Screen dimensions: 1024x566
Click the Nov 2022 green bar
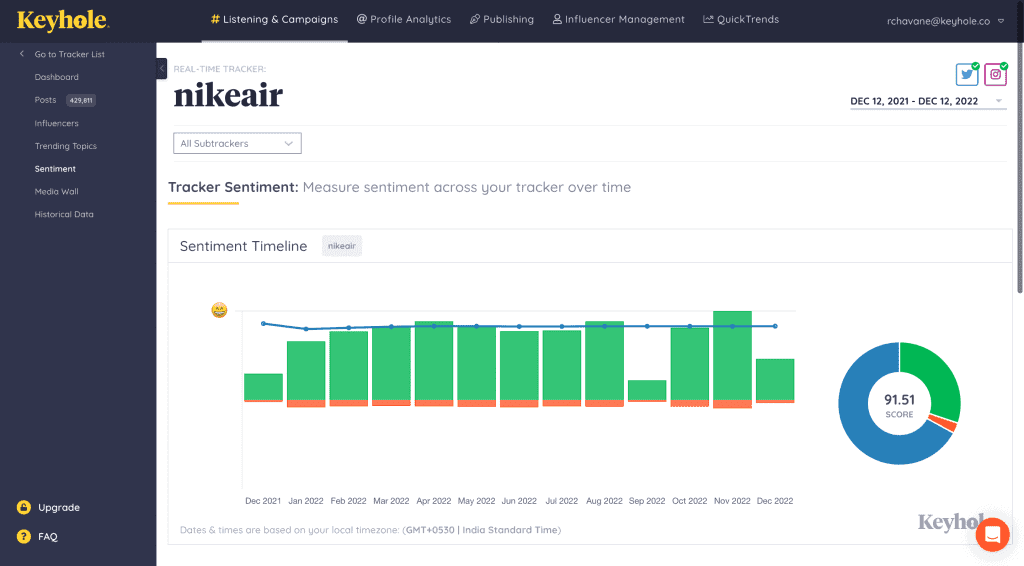point(732,356)
